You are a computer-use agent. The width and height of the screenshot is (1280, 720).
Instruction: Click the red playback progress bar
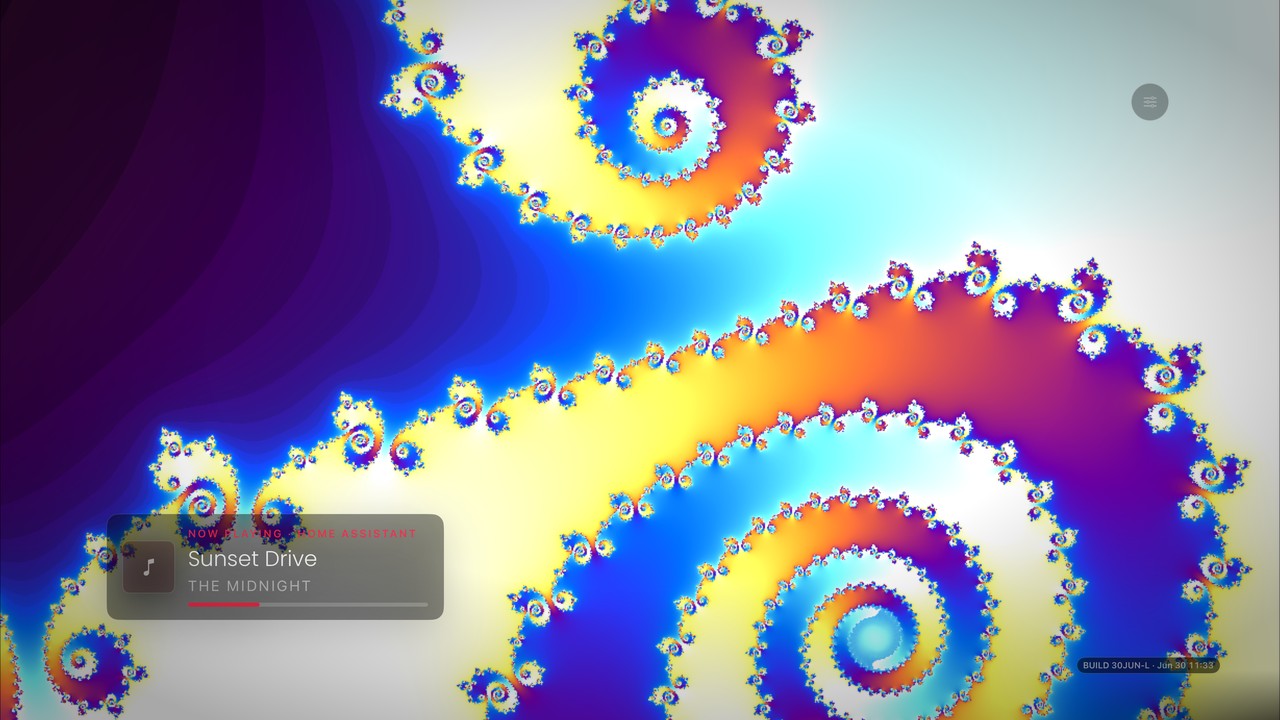coord(308,604)
